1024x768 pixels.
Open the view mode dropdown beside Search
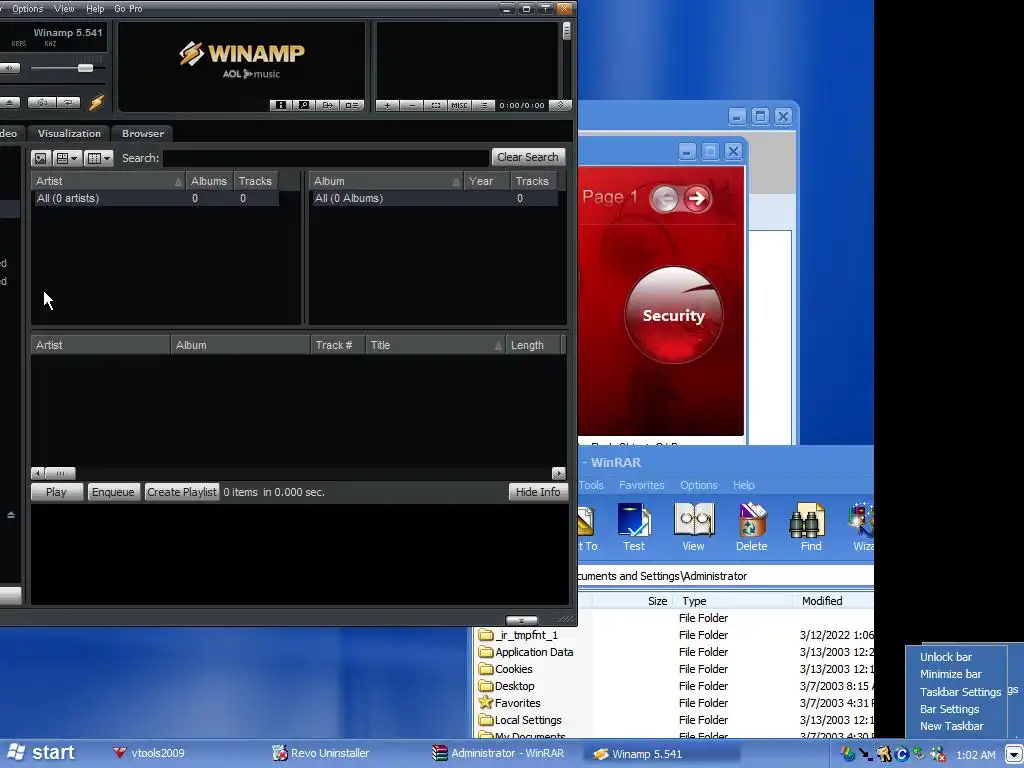point(67,158)
